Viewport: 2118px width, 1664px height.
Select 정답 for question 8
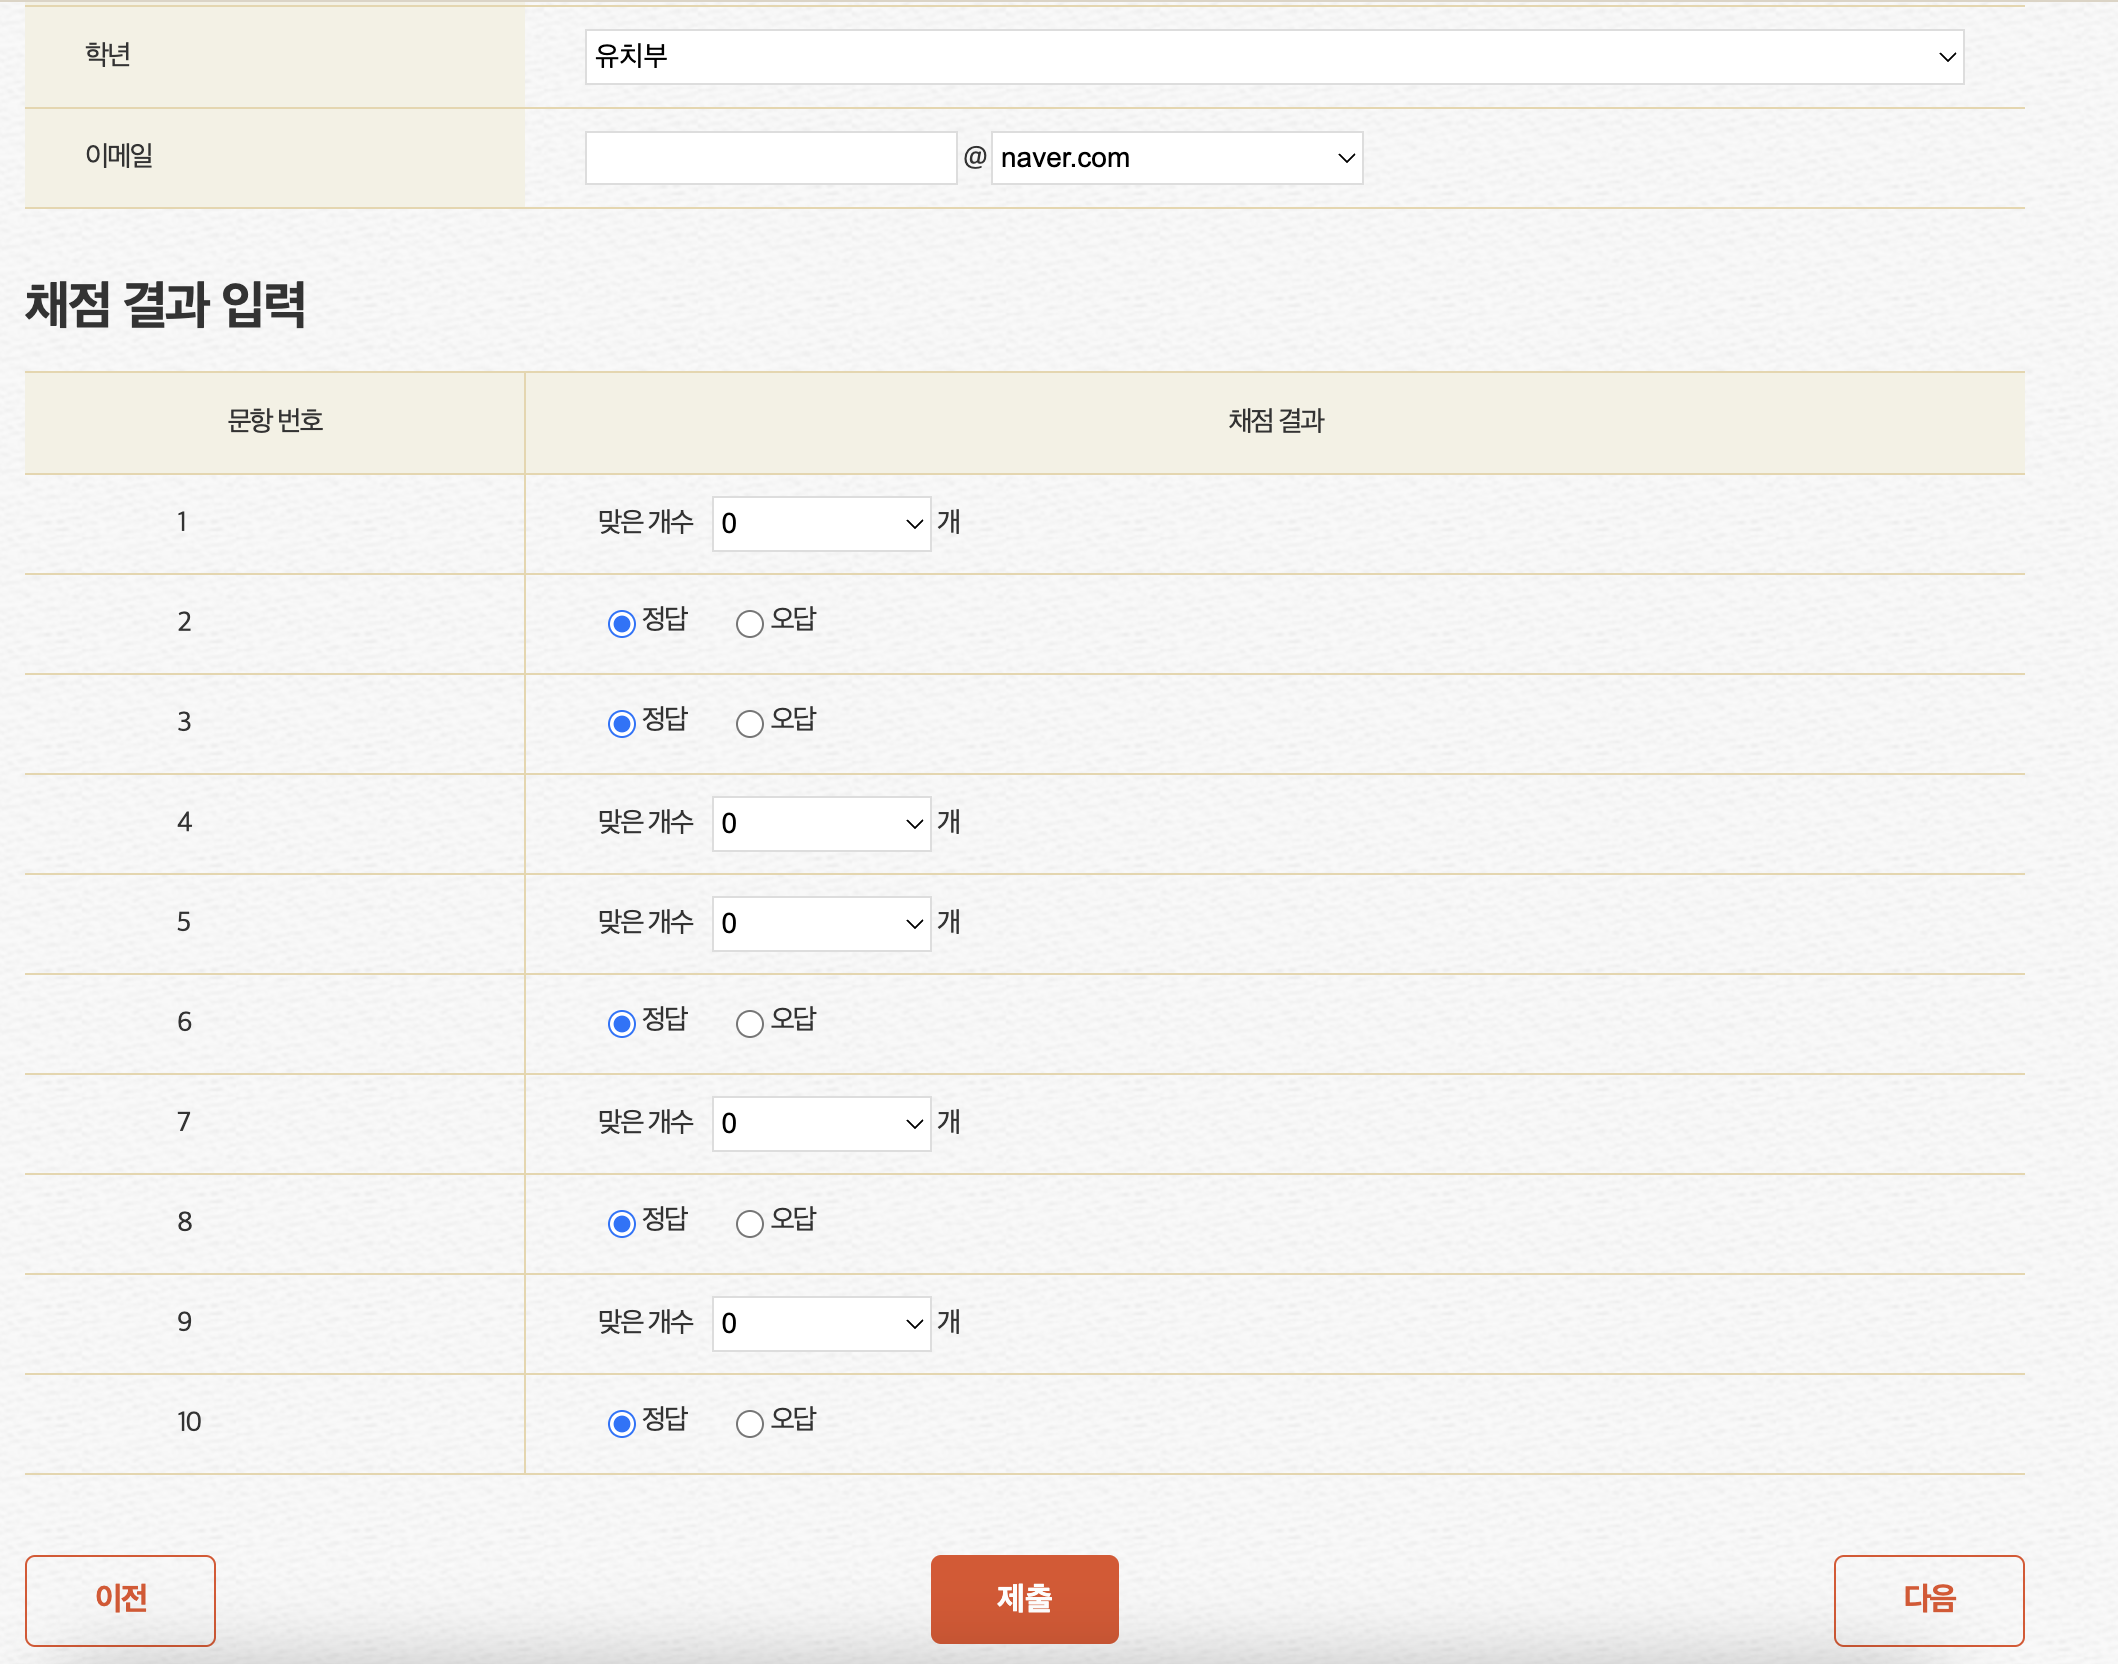pos(621,1223)
